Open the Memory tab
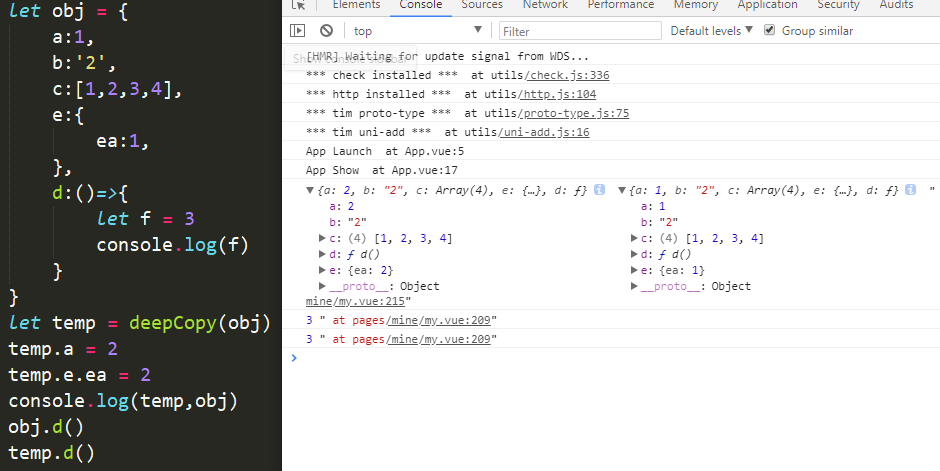 coord(695,5)
